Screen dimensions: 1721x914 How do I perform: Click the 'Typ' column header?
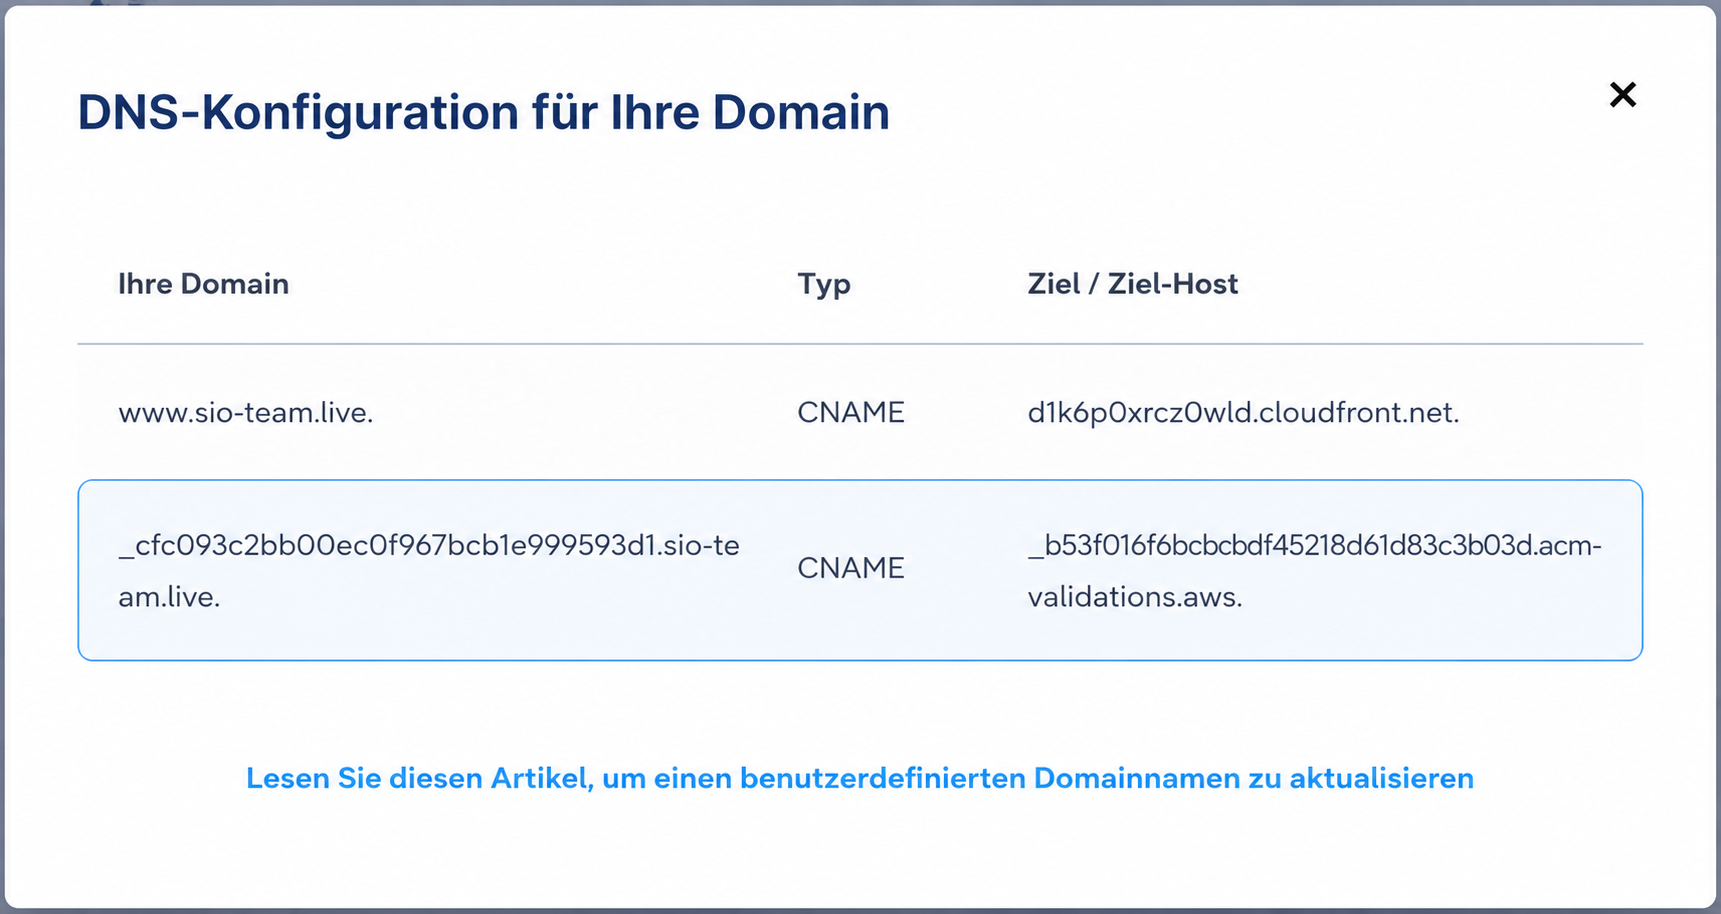(824, 285)
